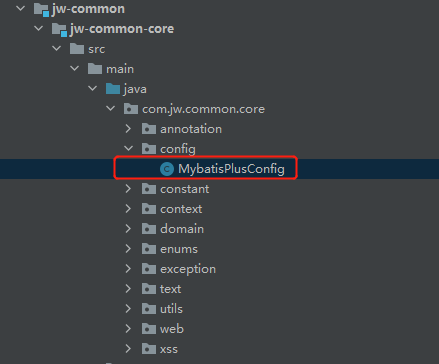This screenshot has width=439, height=364.
Task: Expand the utils package arrow
Action: 128,309
